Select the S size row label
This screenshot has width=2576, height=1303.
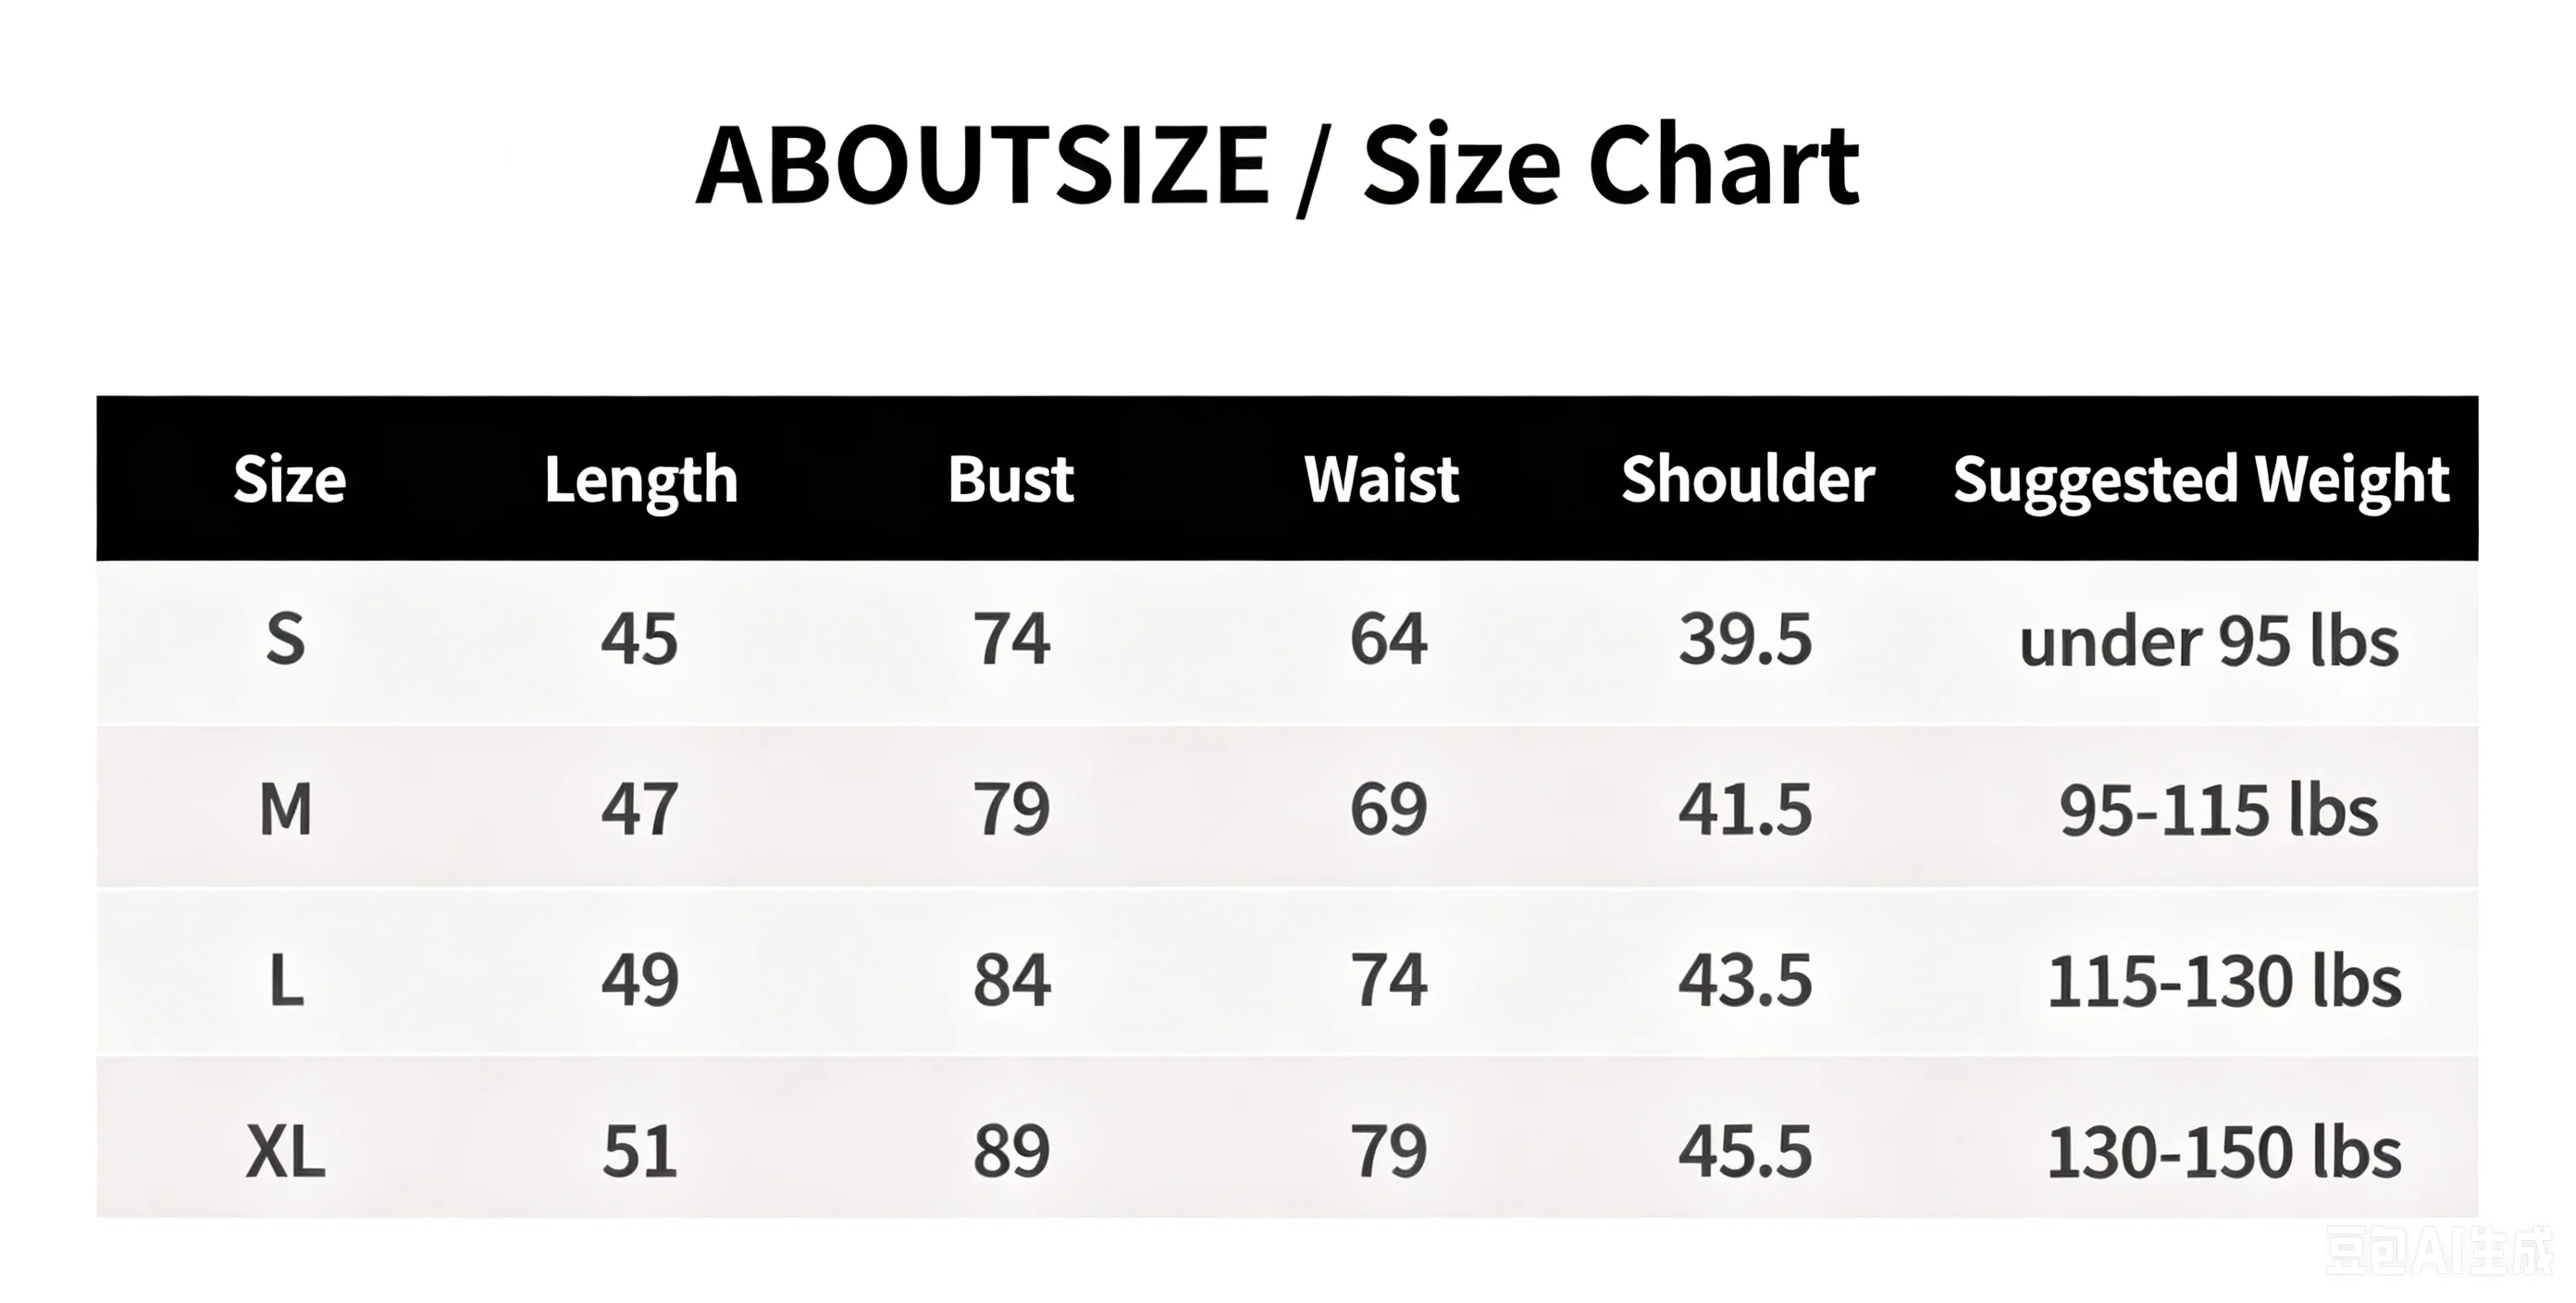(x=285, y=639)
